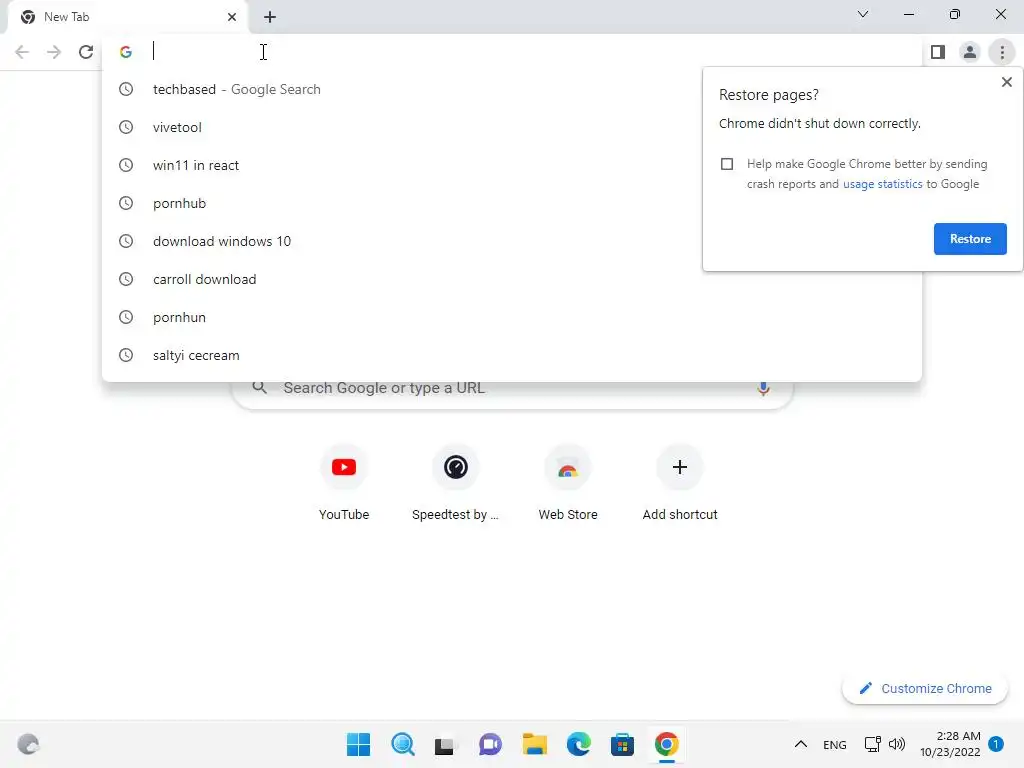Open a new tab with the plus button

(270, 17)
